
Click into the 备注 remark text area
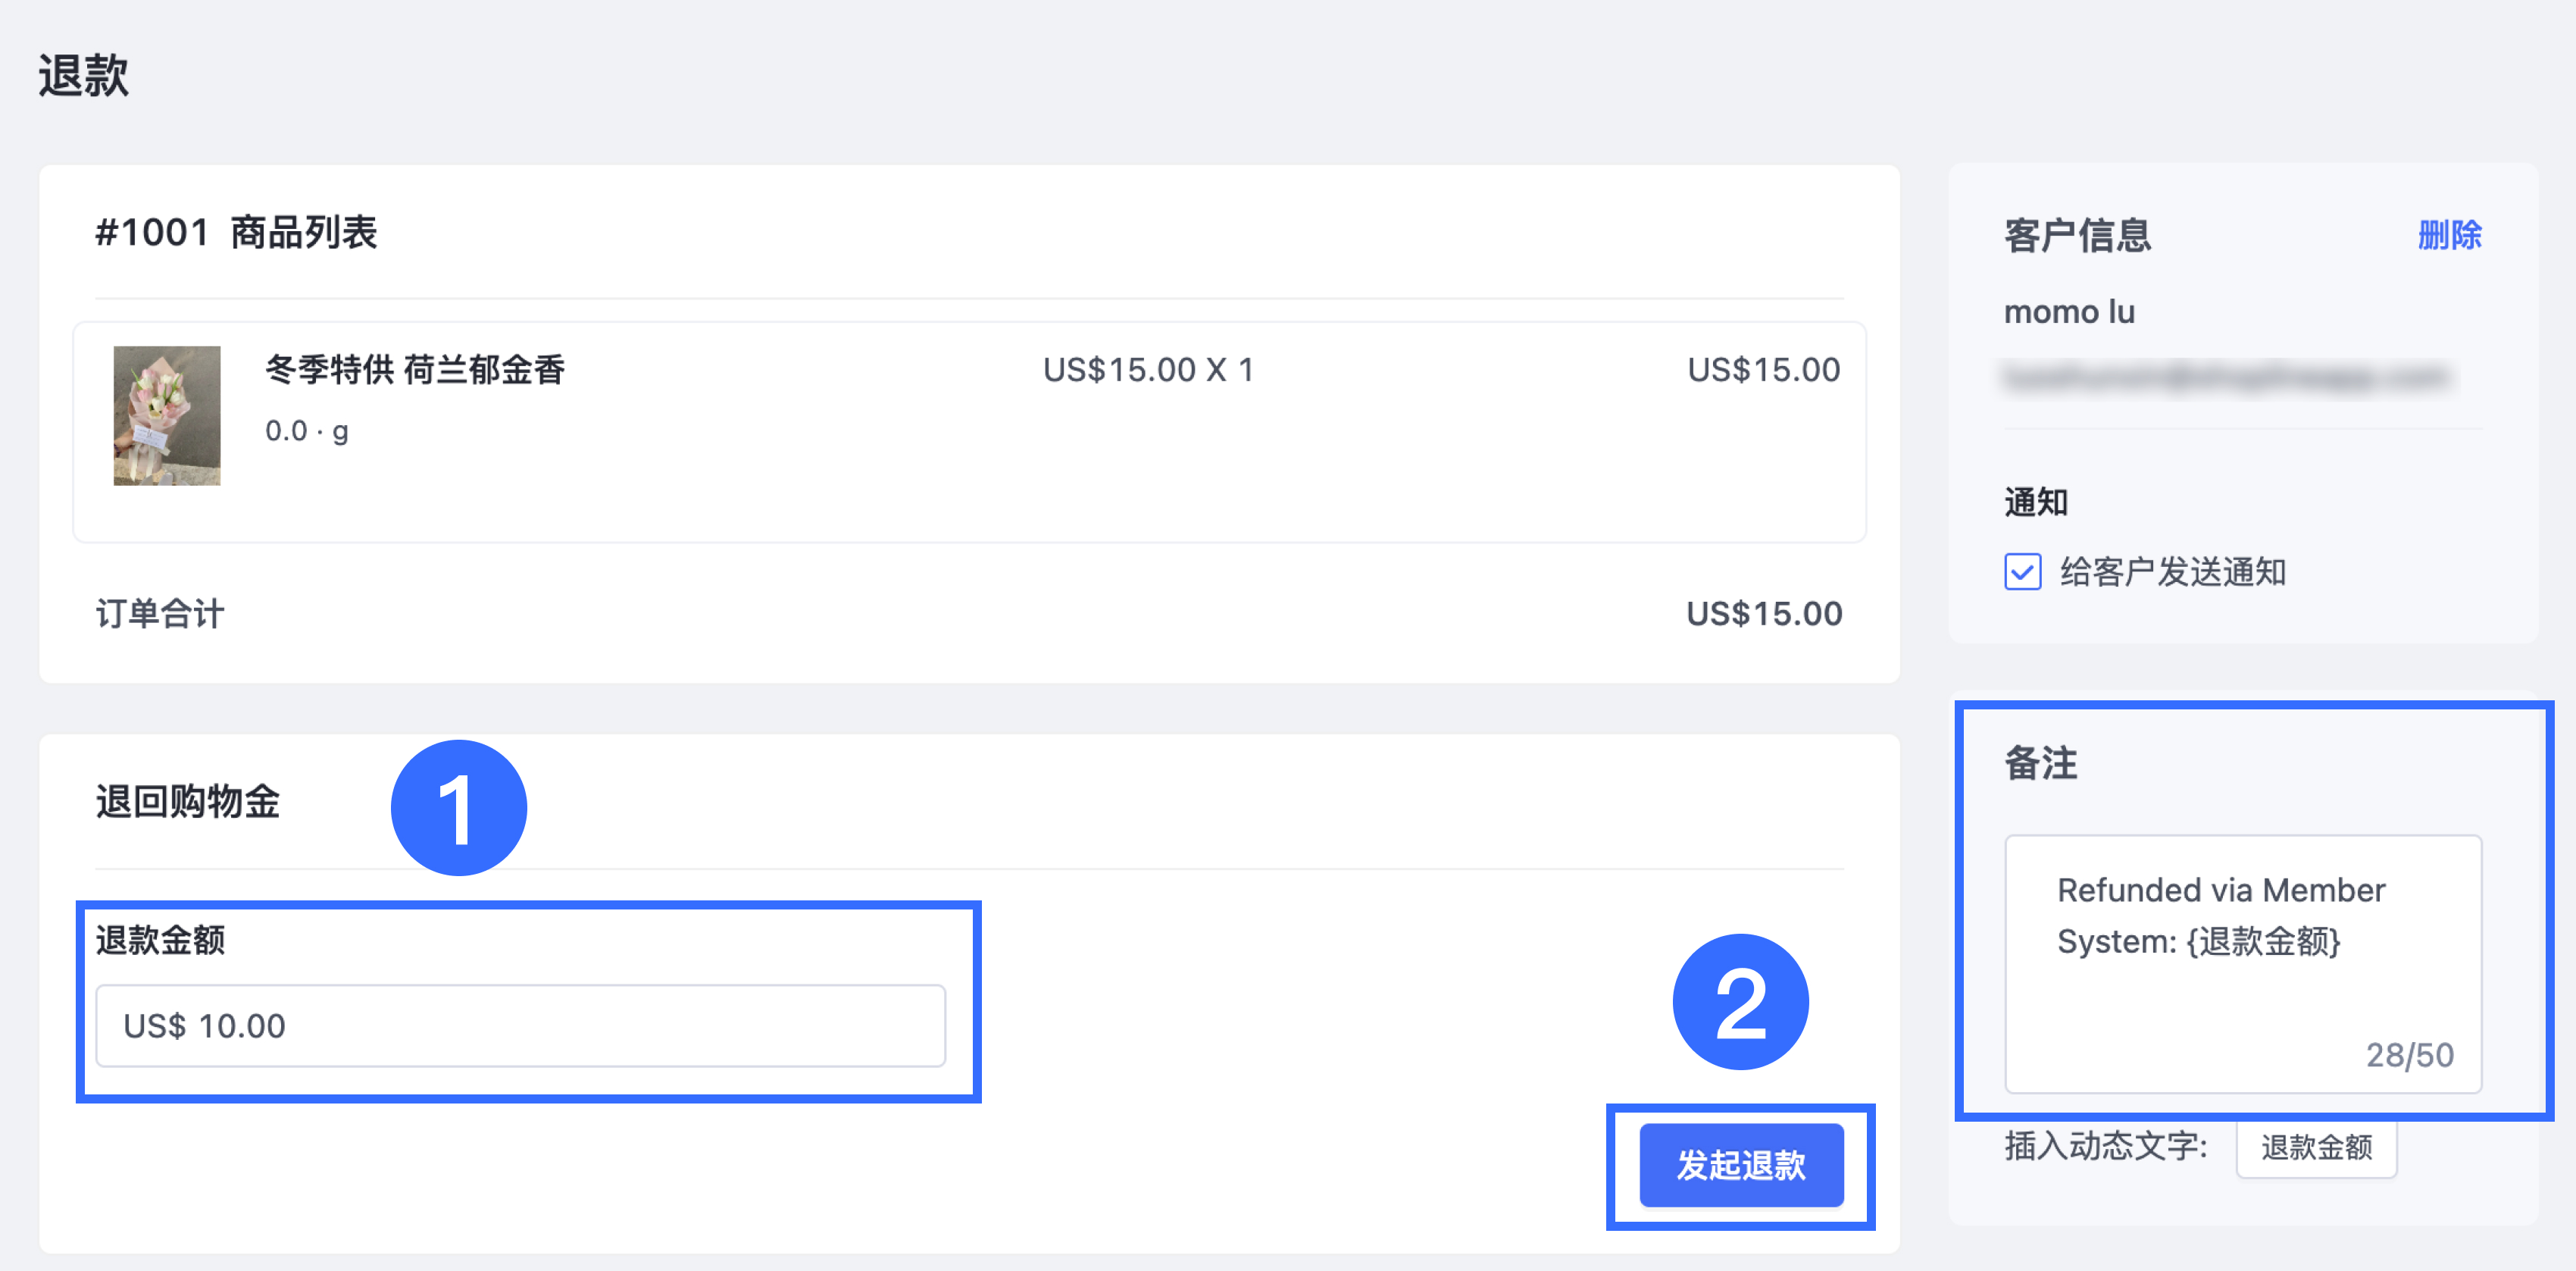tap(2243, 964)
